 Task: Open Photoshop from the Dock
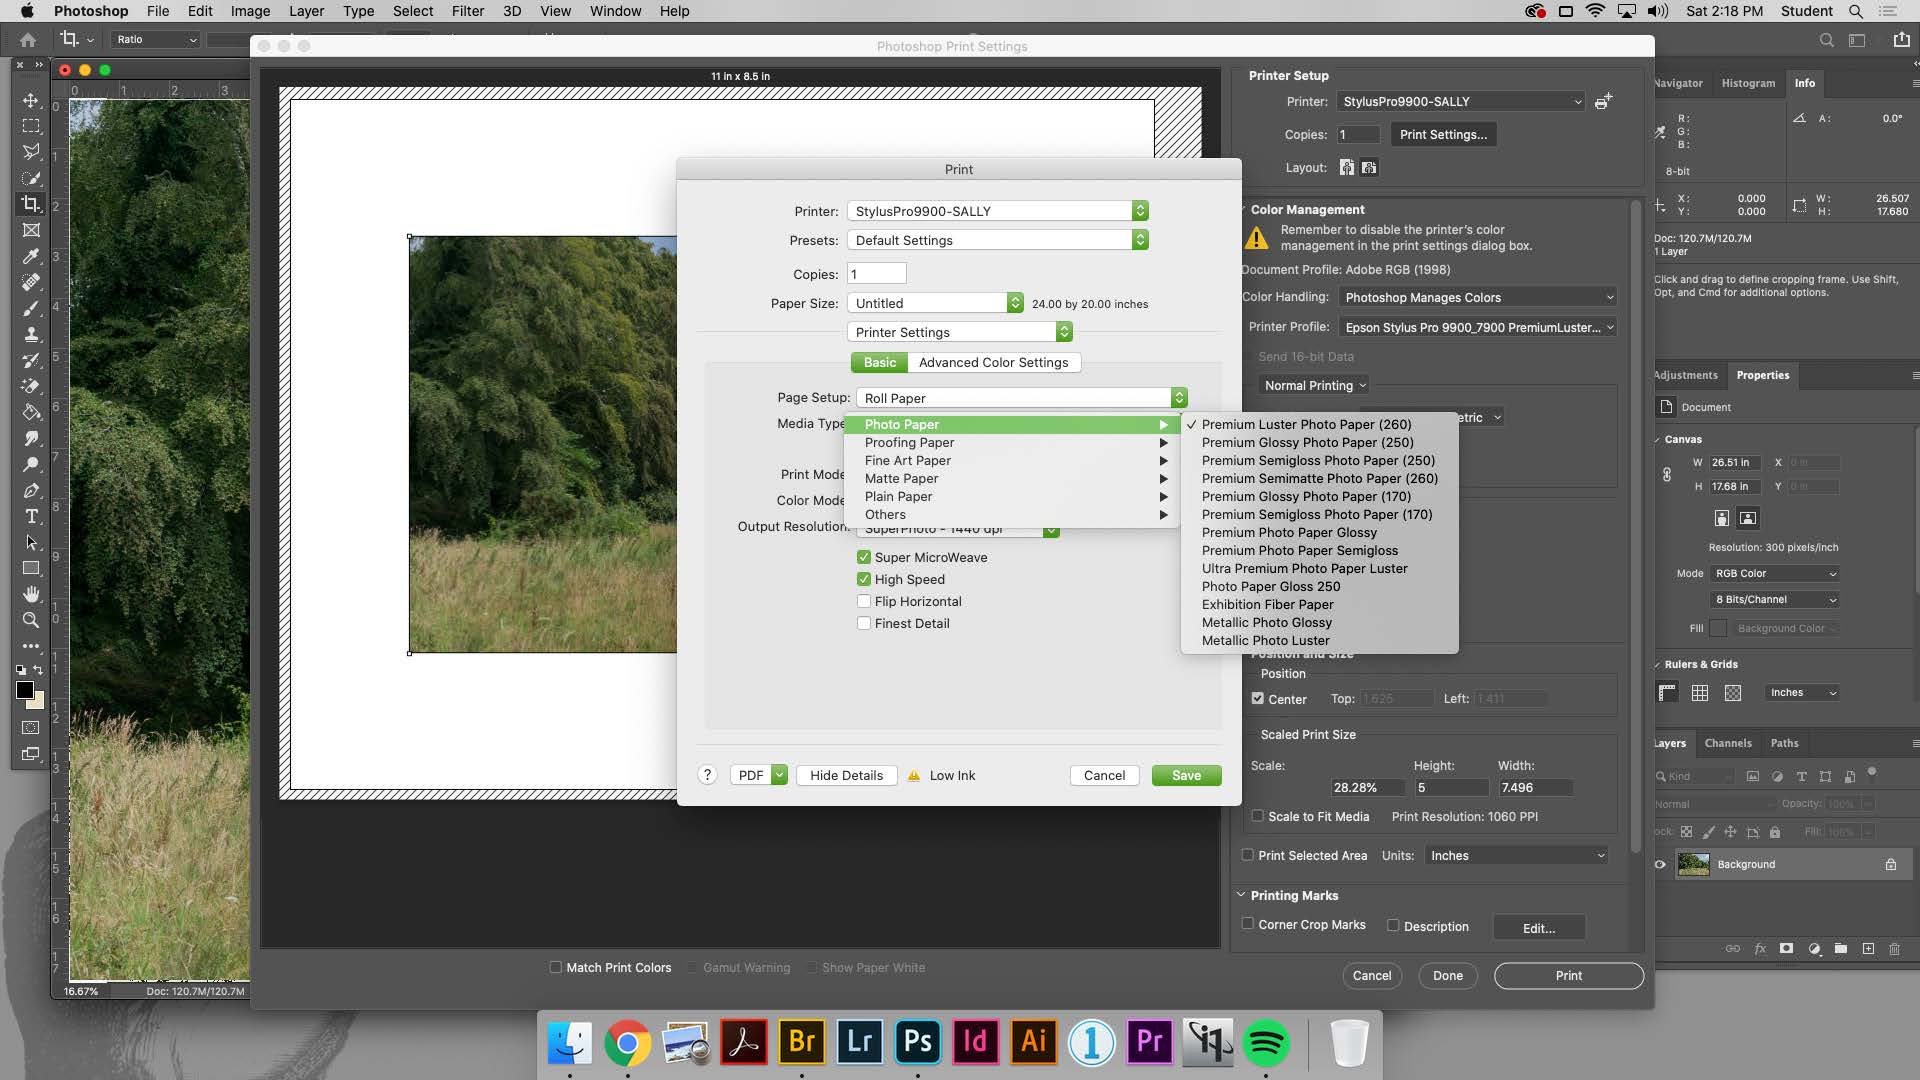point(917,1042)
